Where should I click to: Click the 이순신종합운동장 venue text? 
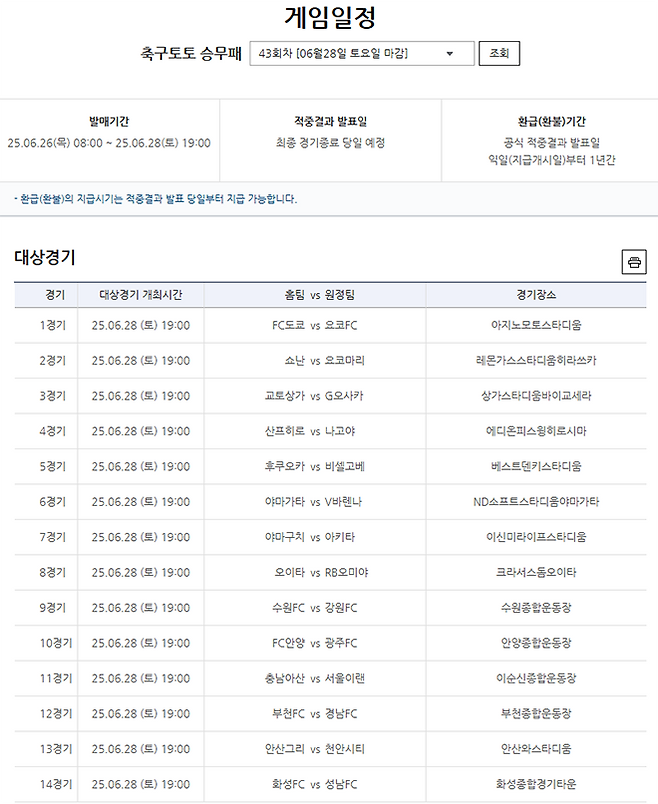(536, 678)
